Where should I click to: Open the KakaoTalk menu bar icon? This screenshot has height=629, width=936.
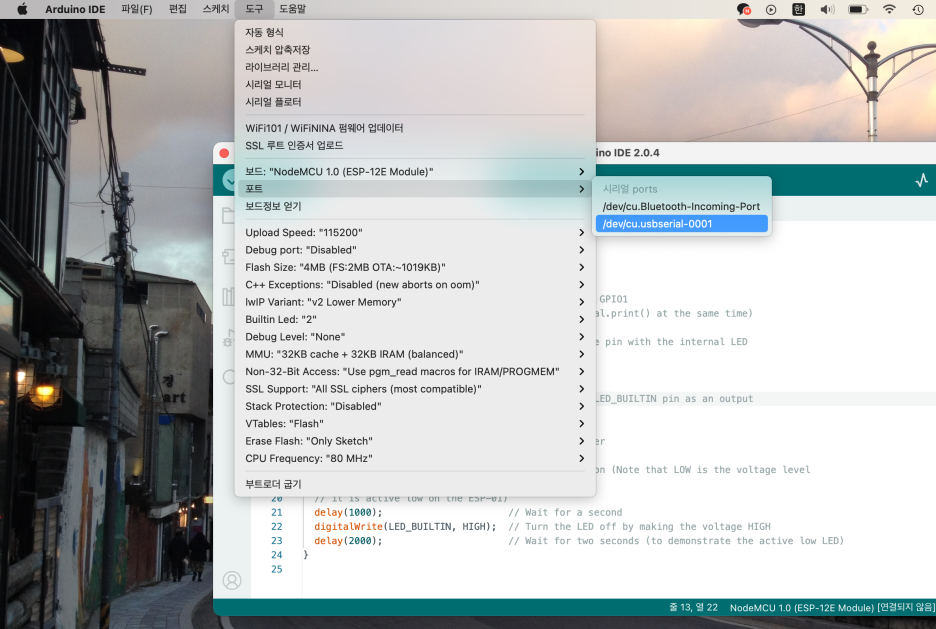743,9
